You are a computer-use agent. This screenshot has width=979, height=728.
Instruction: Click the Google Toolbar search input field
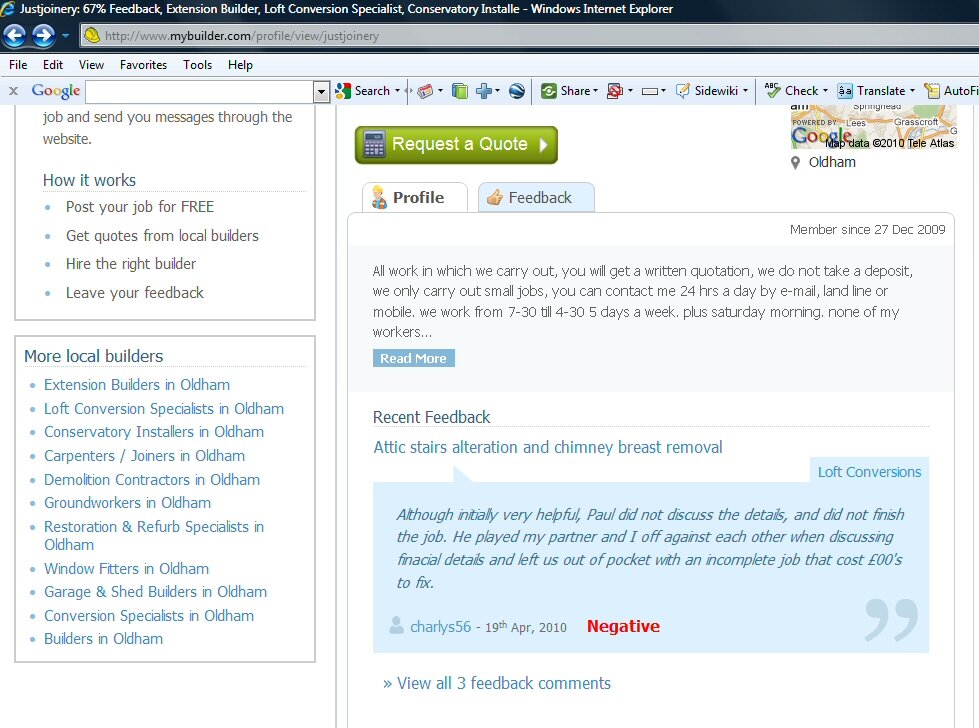(x=199, y=92)
